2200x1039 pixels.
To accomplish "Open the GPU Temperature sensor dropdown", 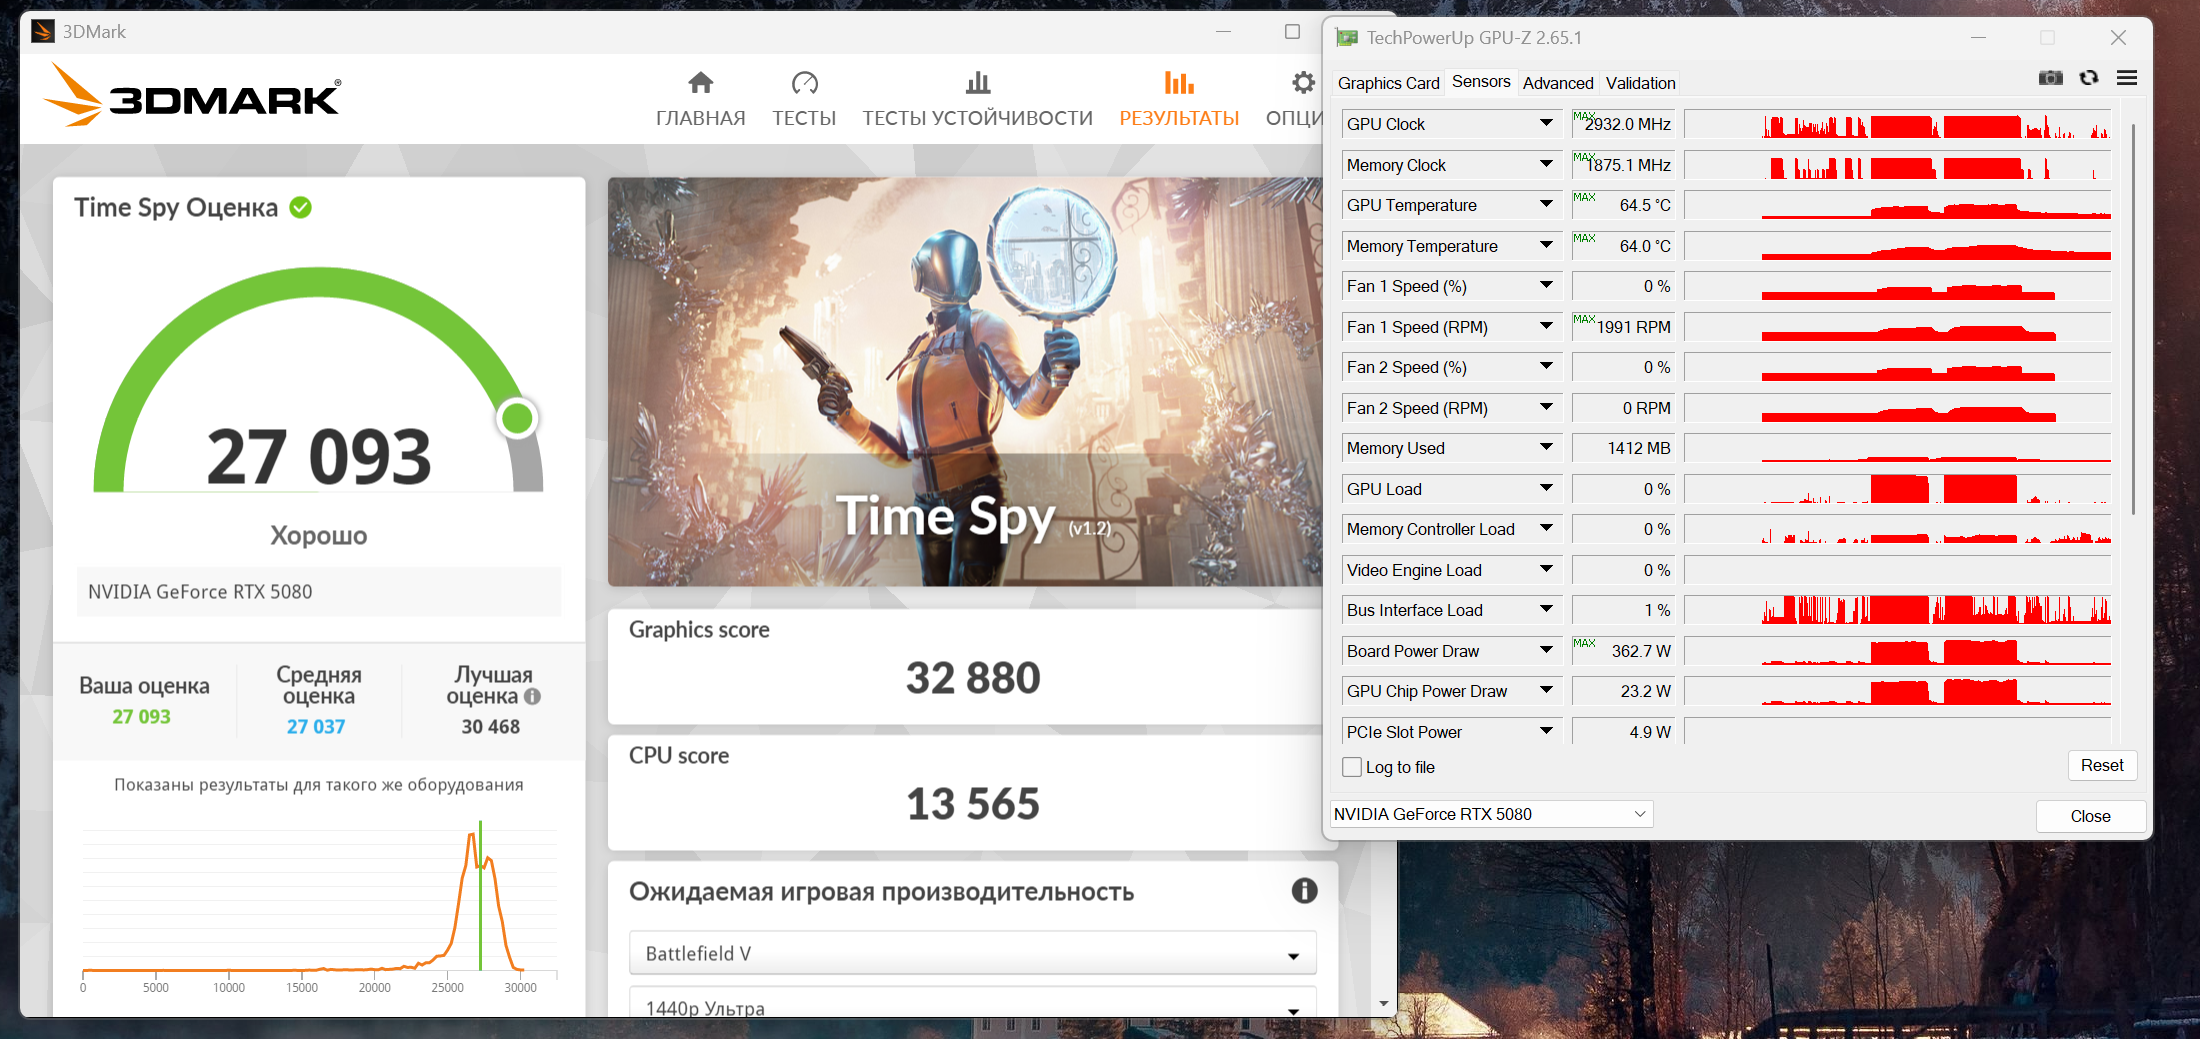I will [x=1546, y=204].
